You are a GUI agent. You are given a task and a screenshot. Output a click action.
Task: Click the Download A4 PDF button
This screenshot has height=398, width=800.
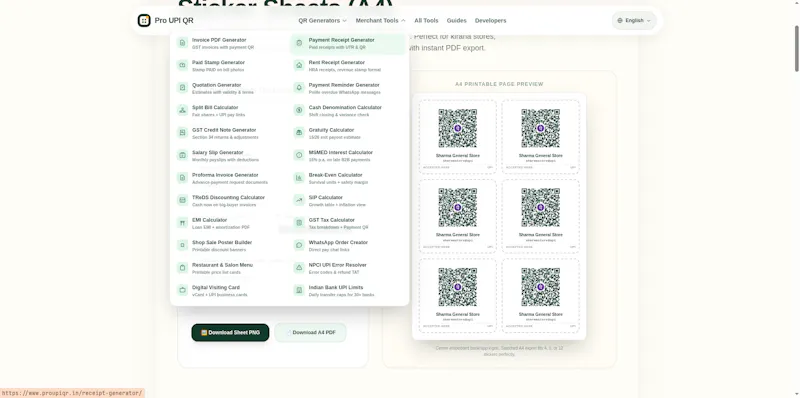[310, 333]
